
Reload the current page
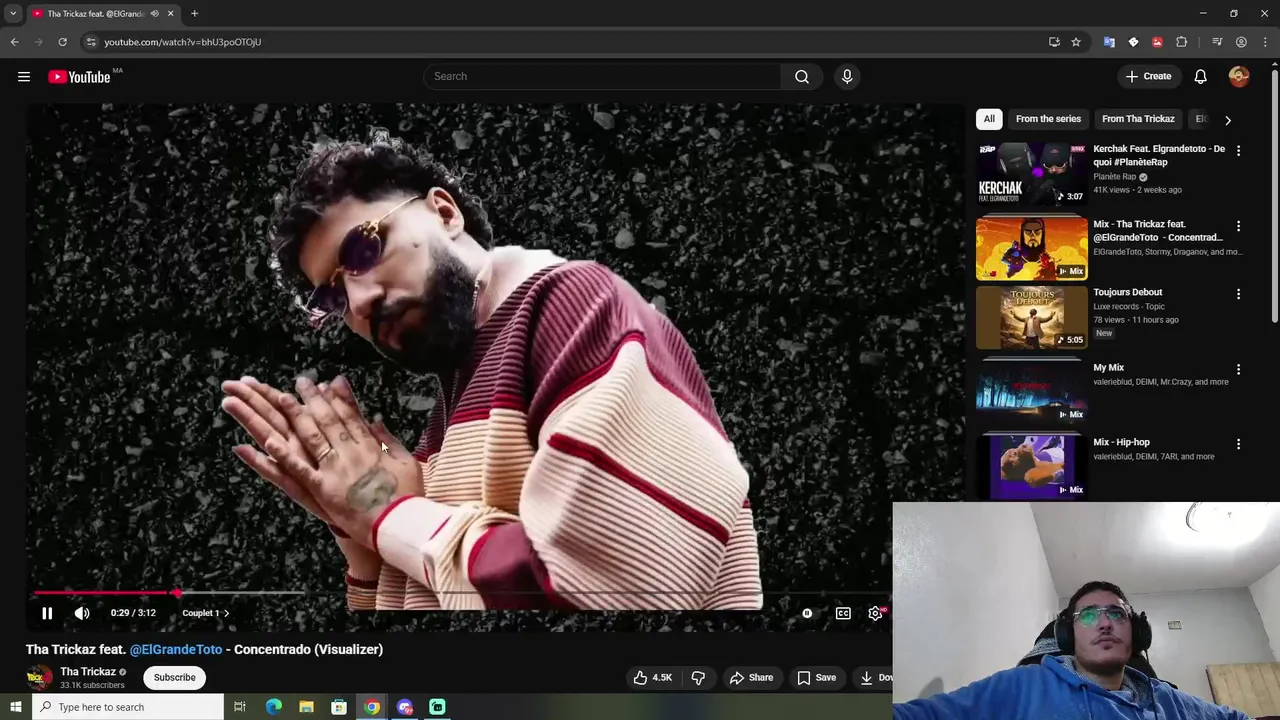coord(62,42)
